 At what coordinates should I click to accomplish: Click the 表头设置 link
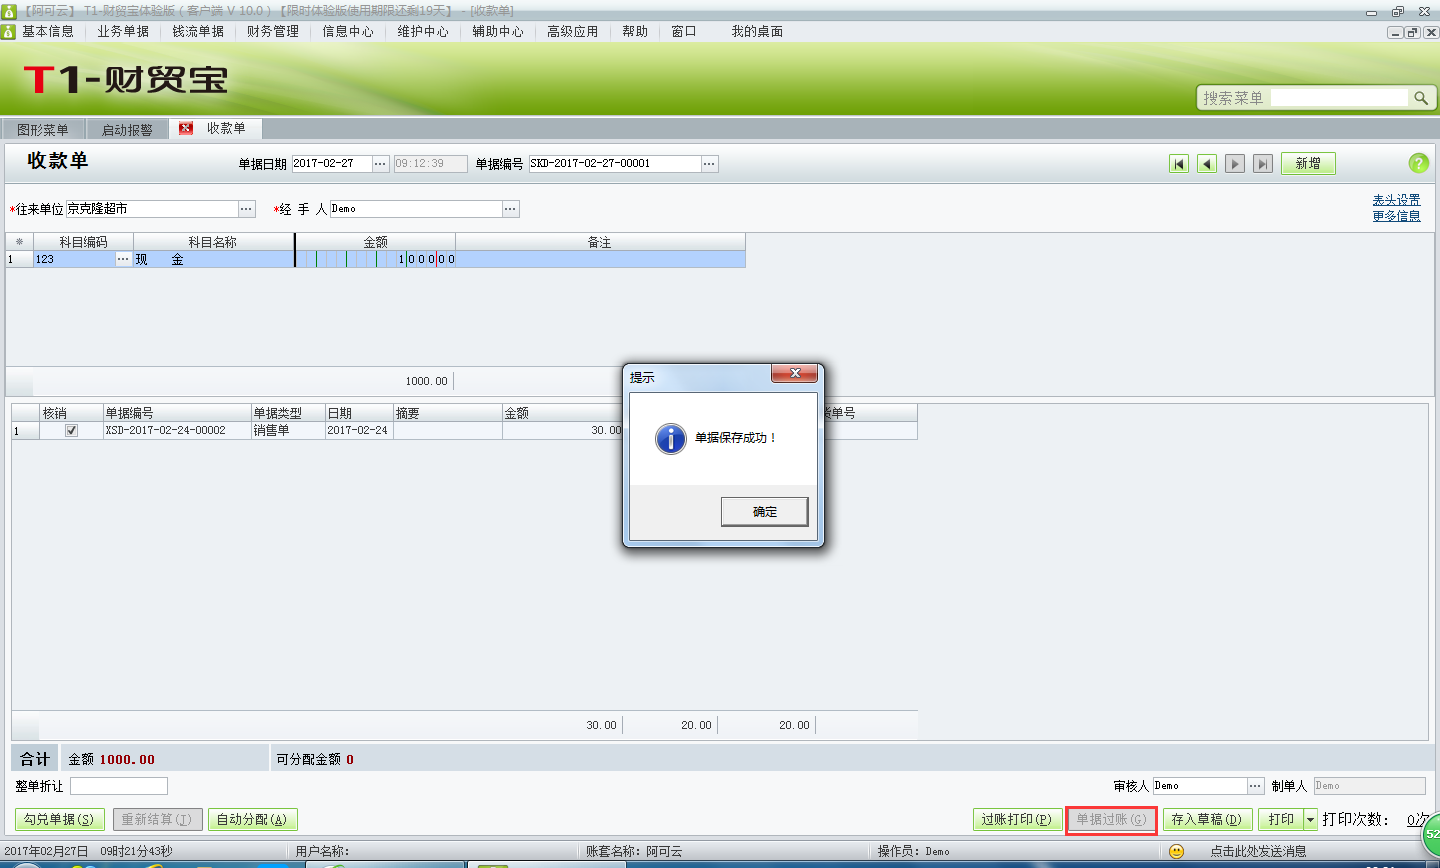1396,200
